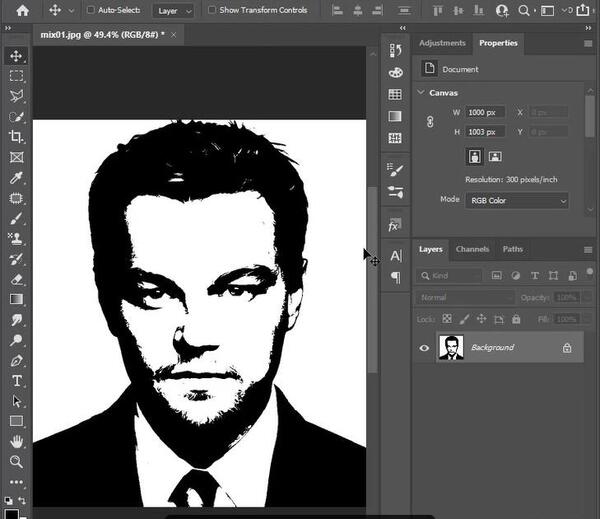600x519 pixels.
Task: Open the Styles fx panel icon
Action: (x=395, y=225)
